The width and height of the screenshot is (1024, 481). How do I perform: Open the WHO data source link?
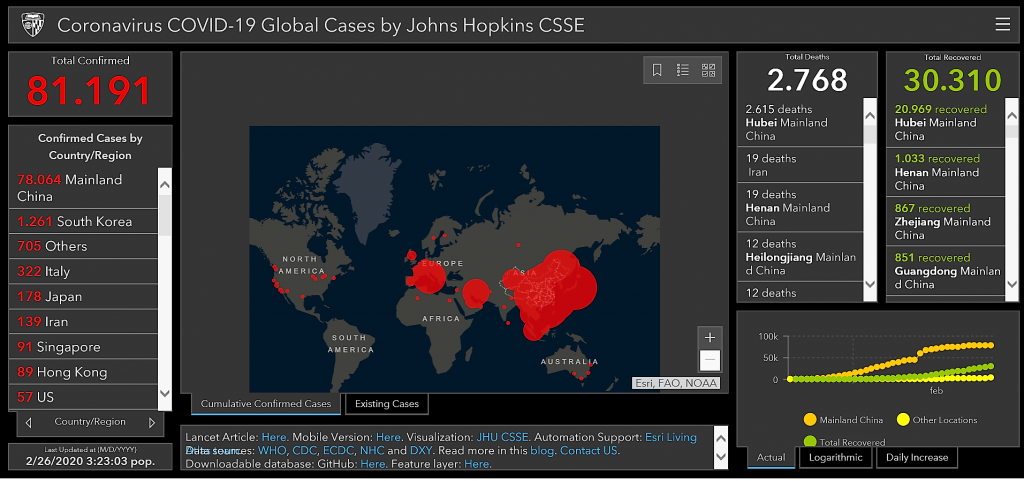(272, 451)
